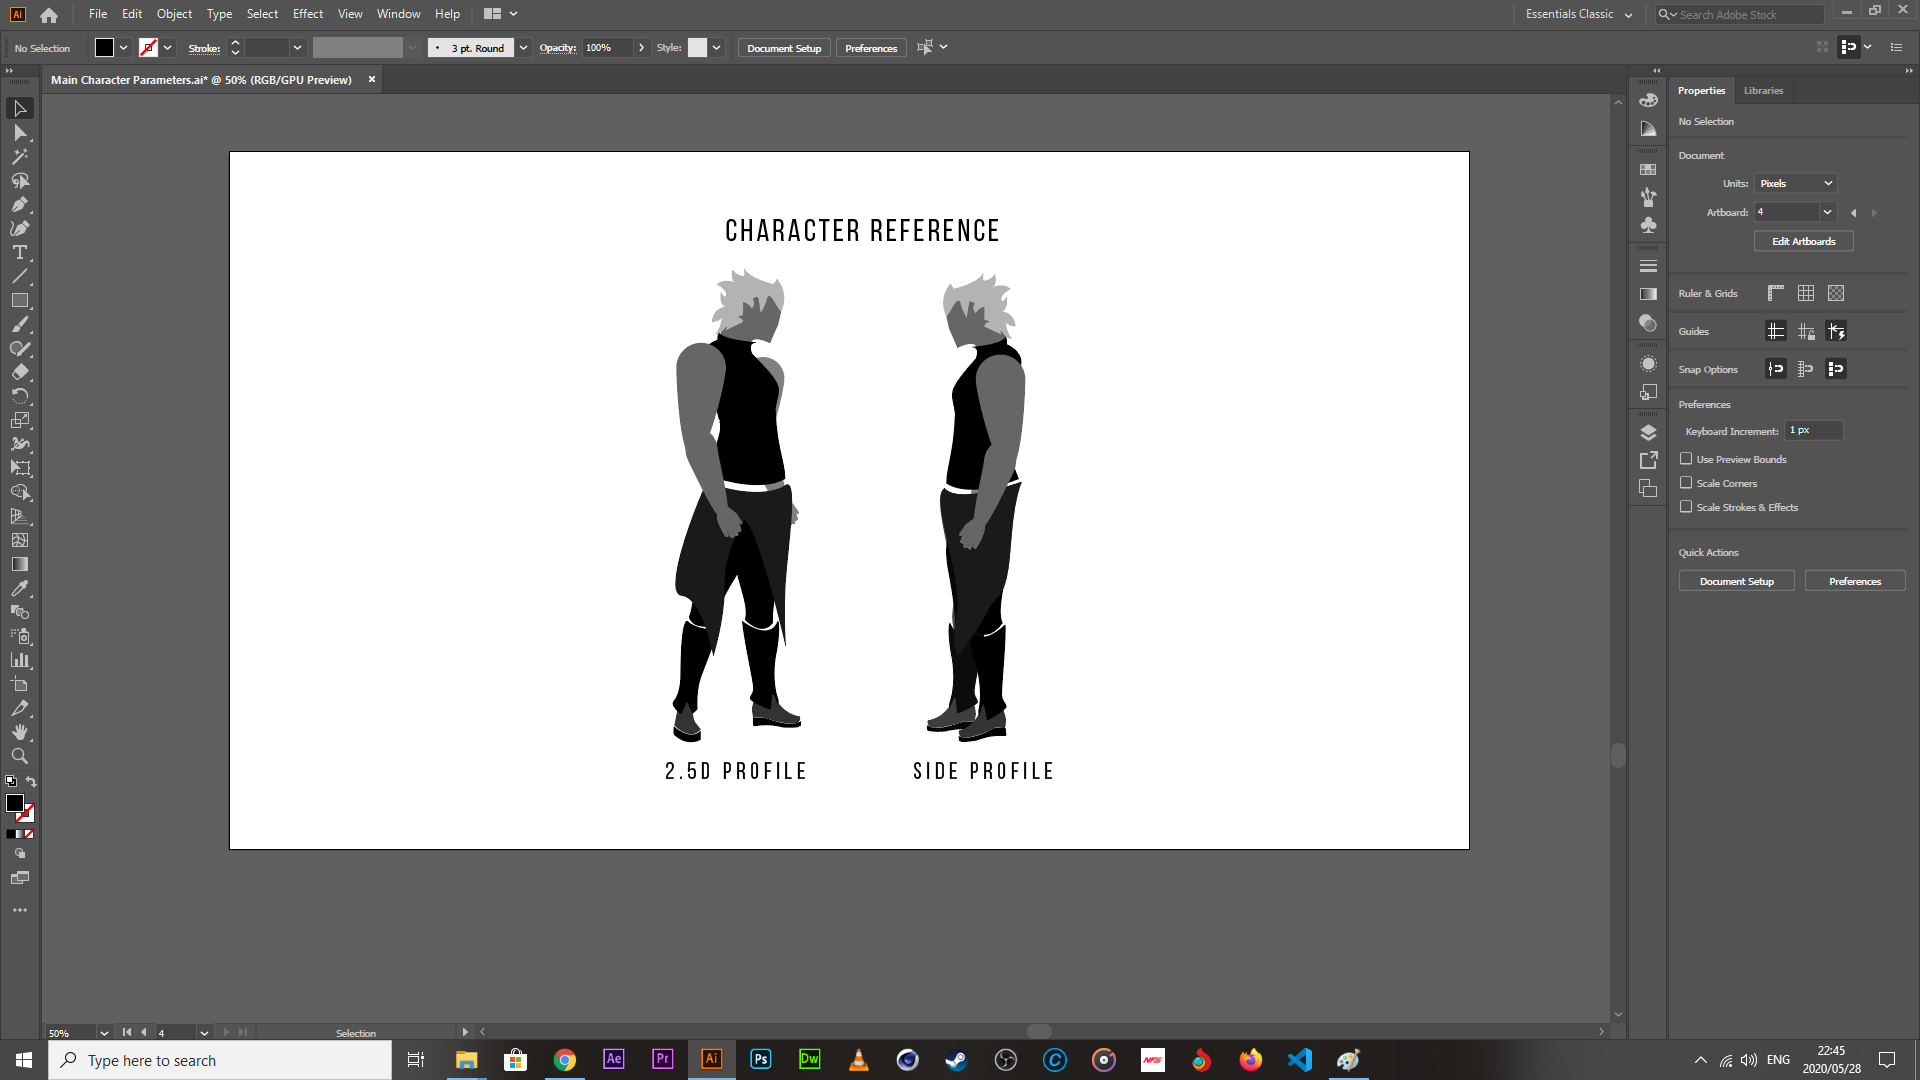Open the Layers panel icon

click(x=1648, y=433)
